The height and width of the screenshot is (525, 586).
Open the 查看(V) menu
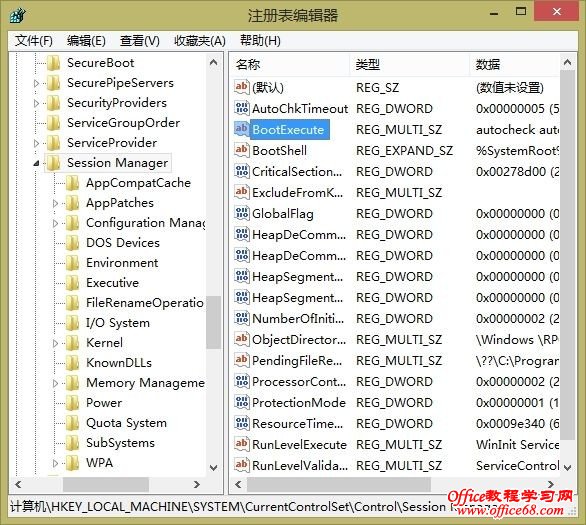tap(140, 40)
